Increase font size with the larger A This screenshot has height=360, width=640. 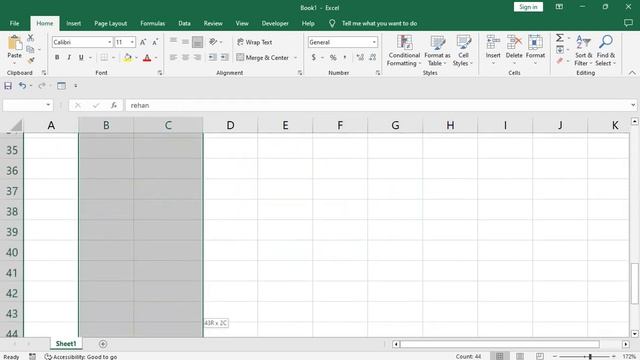[x=143, y=42]
